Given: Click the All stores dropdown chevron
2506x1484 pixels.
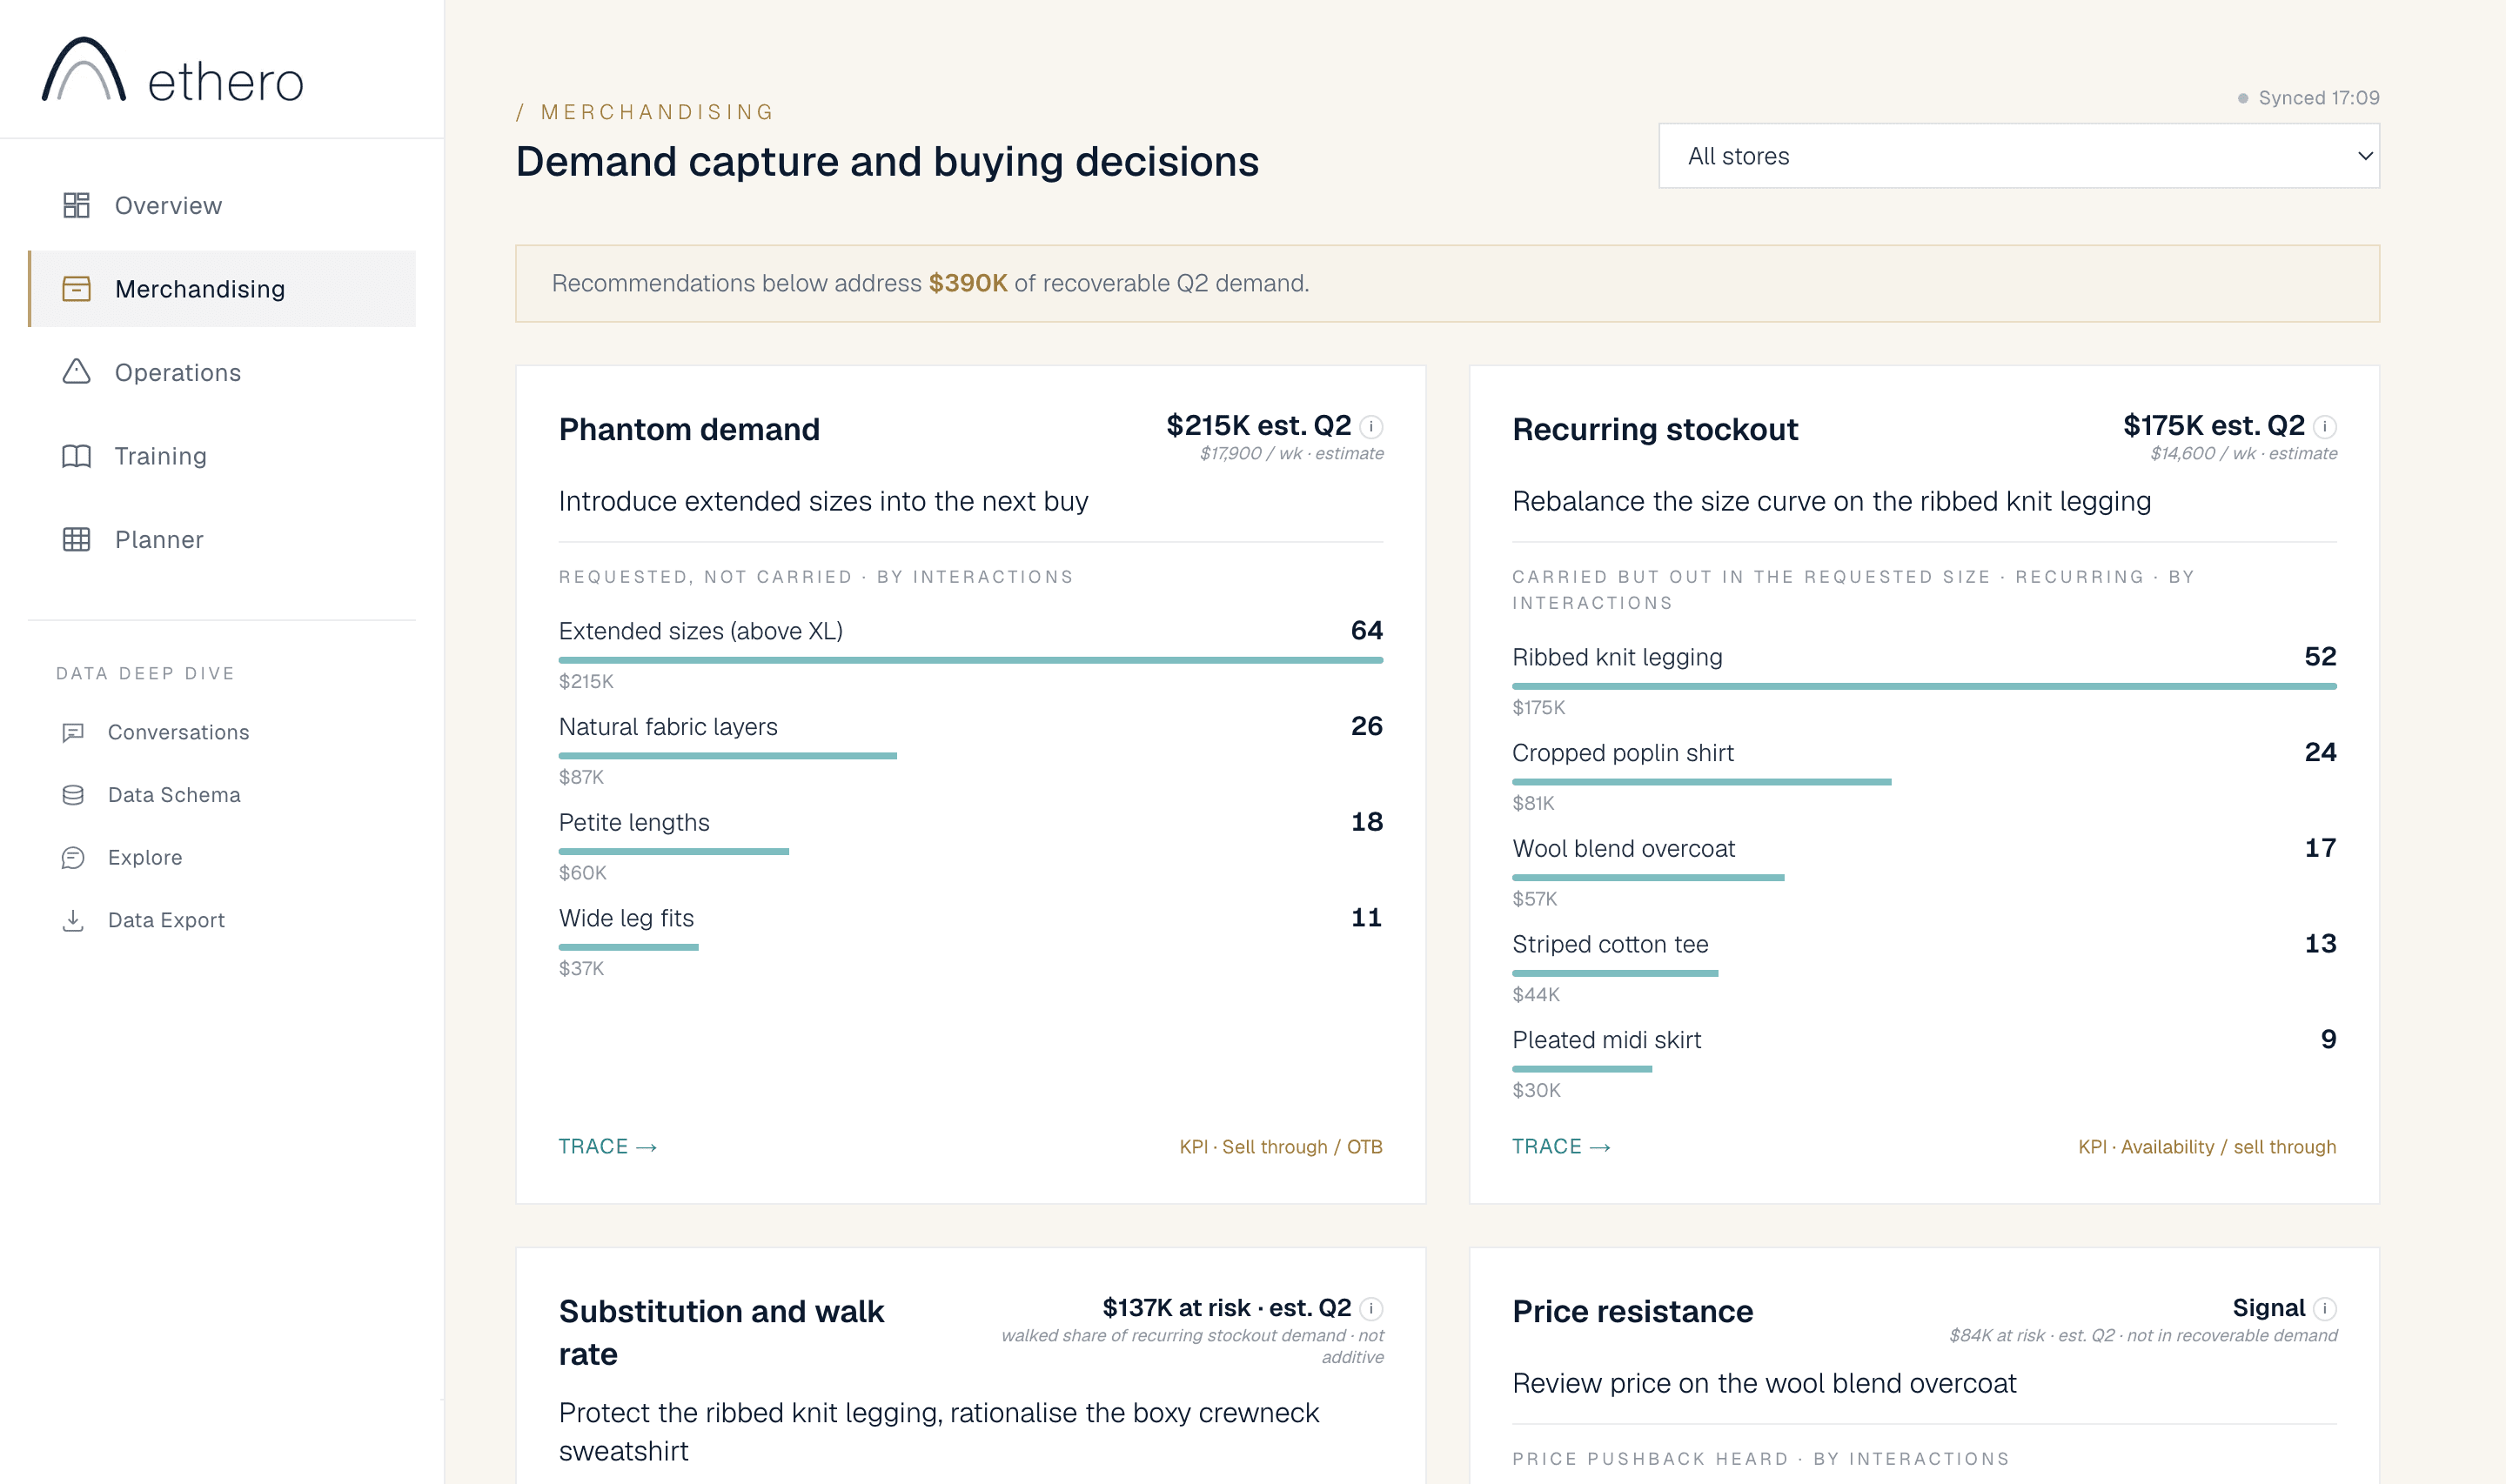Looking at the screenshot, I should tap(2364, 156).
